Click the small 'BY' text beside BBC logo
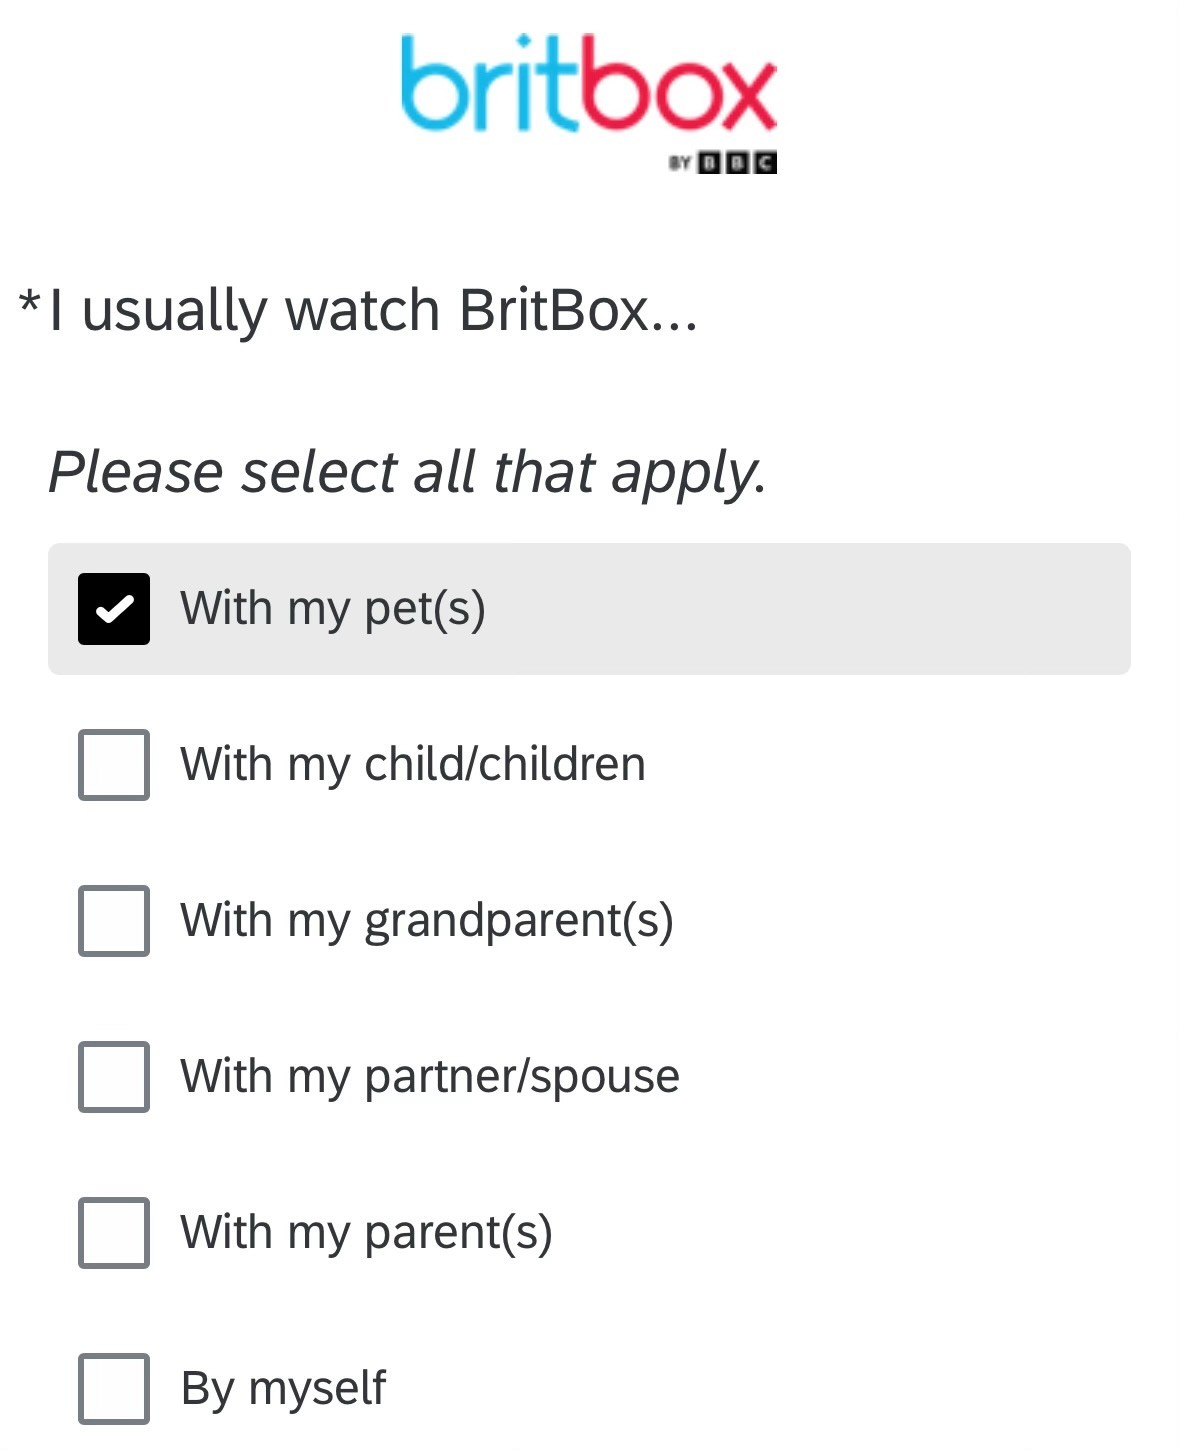Image resolution: width=1179 pixels, height=1450 pixels. click(680, 163)
